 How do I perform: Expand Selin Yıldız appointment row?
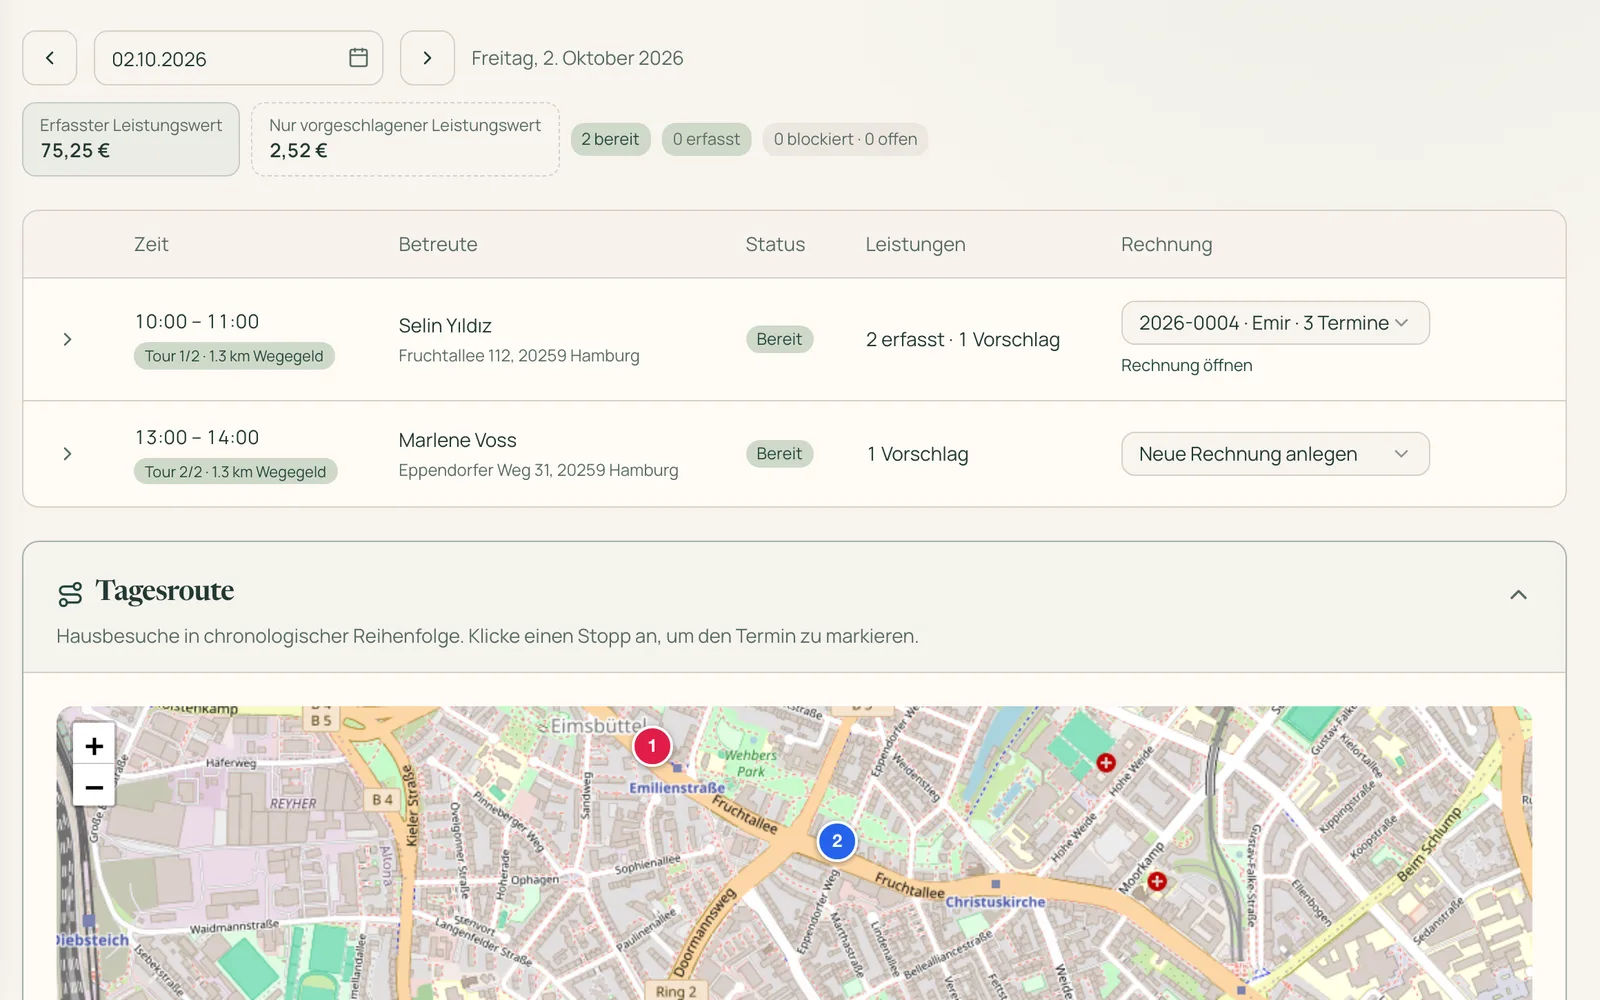67,339
